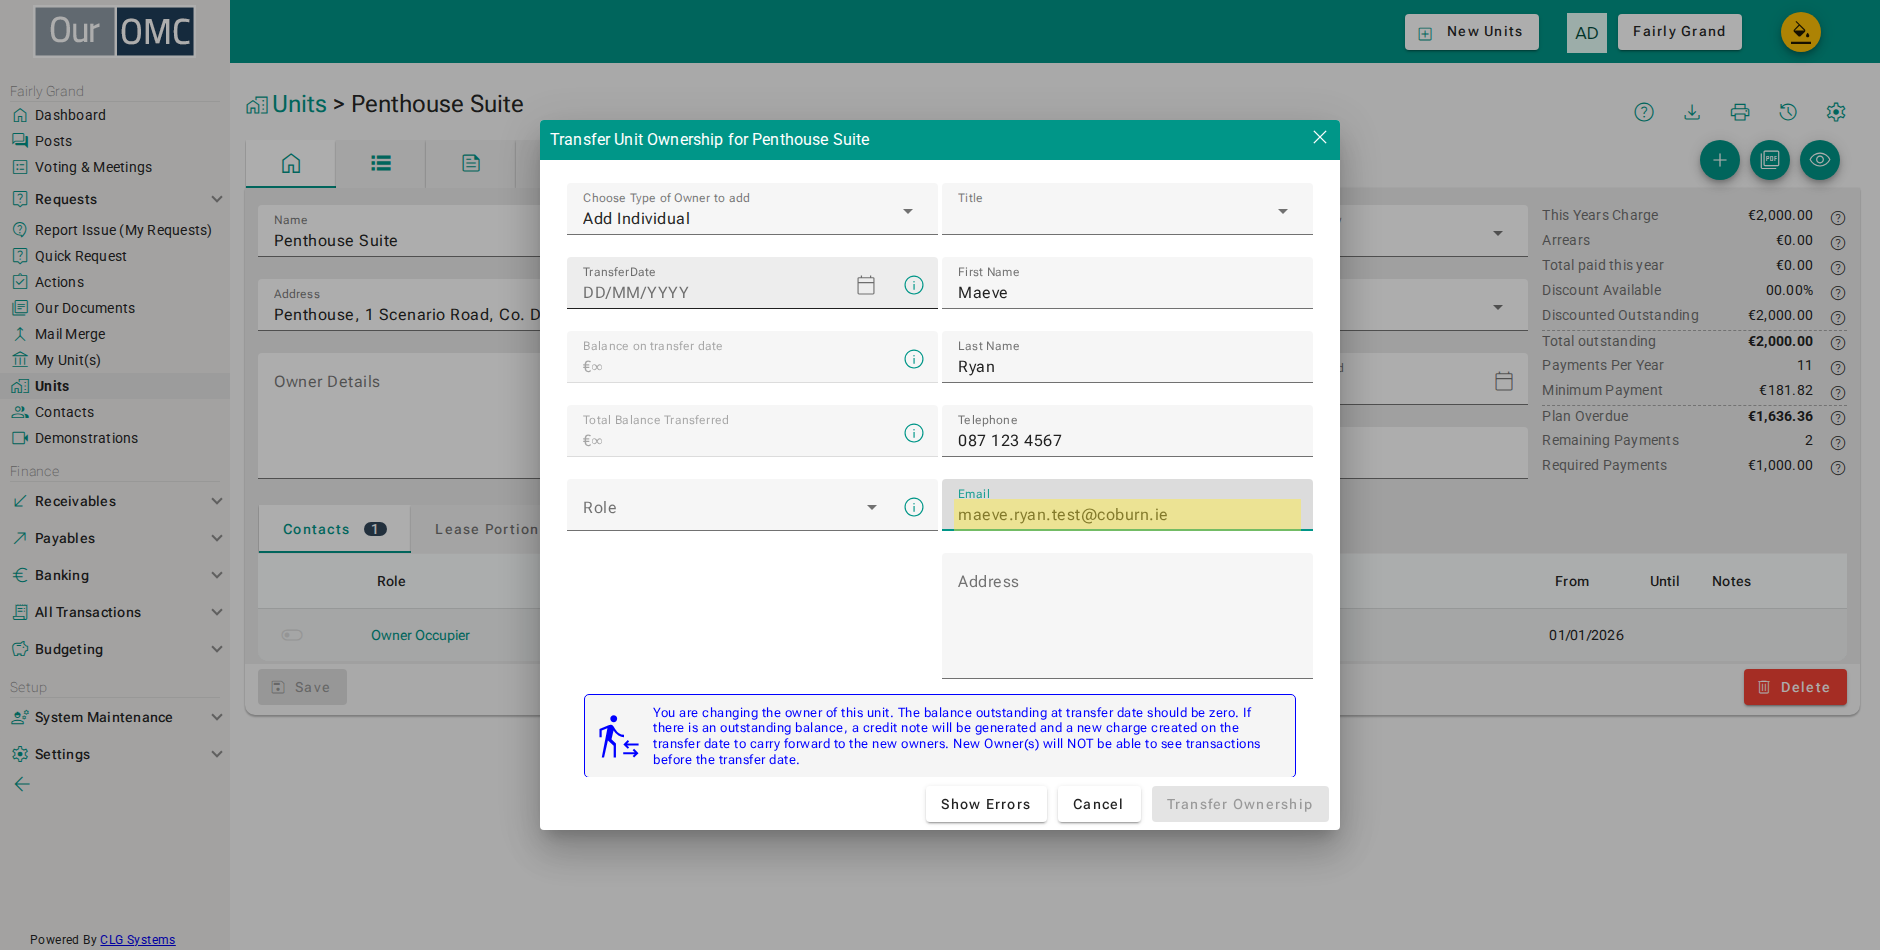Click into the First Name field

(x=1127, y=283)
